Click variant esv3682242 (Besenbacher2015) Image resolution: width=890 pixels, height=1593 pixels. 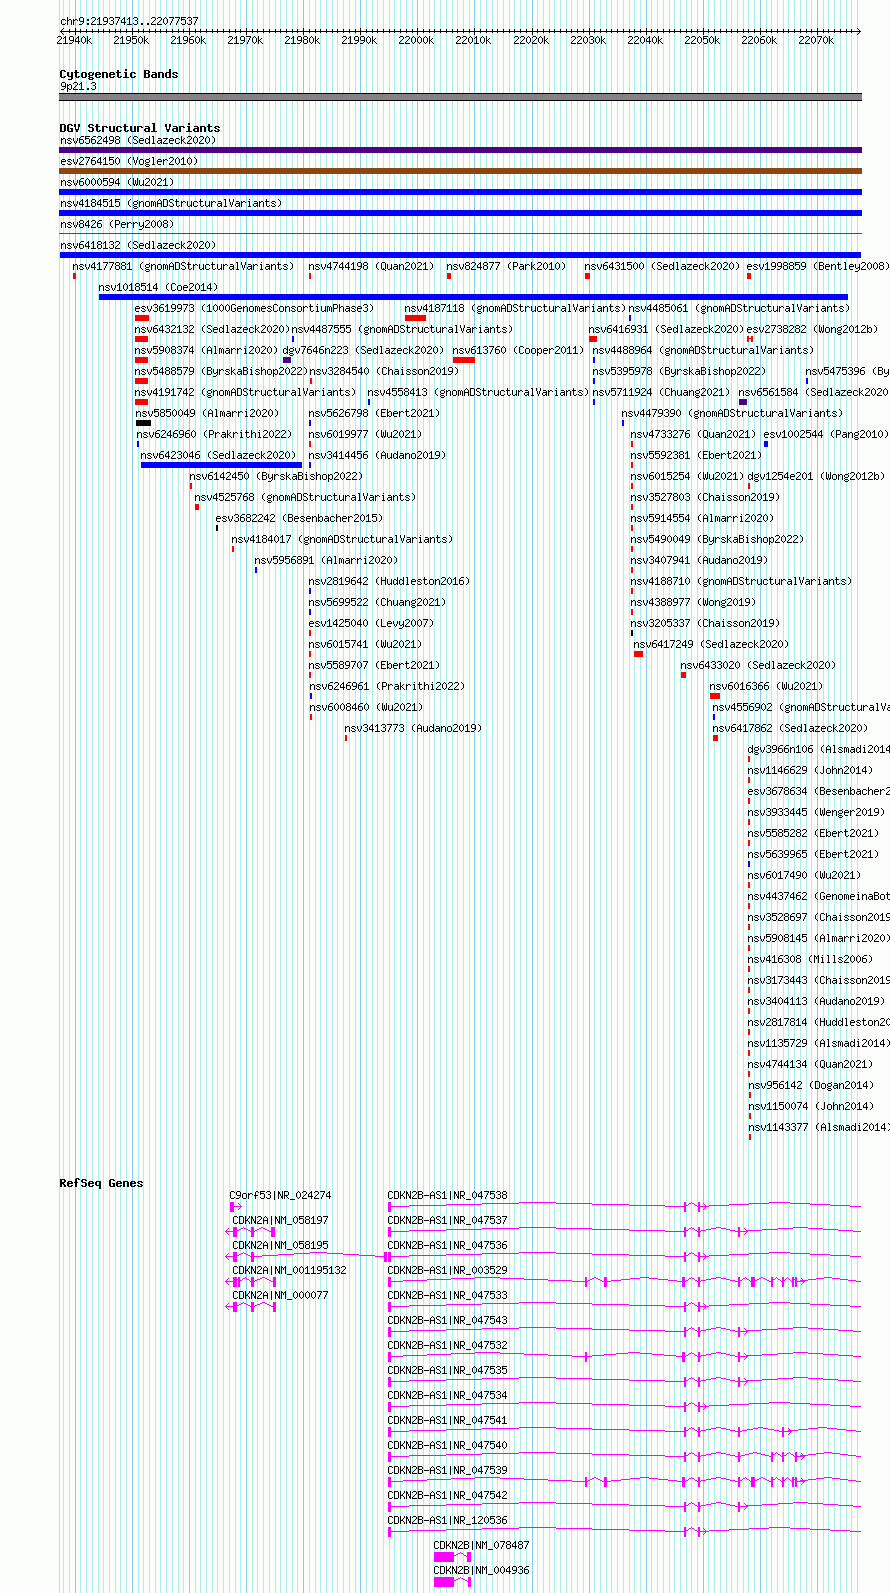coord(299,518)
